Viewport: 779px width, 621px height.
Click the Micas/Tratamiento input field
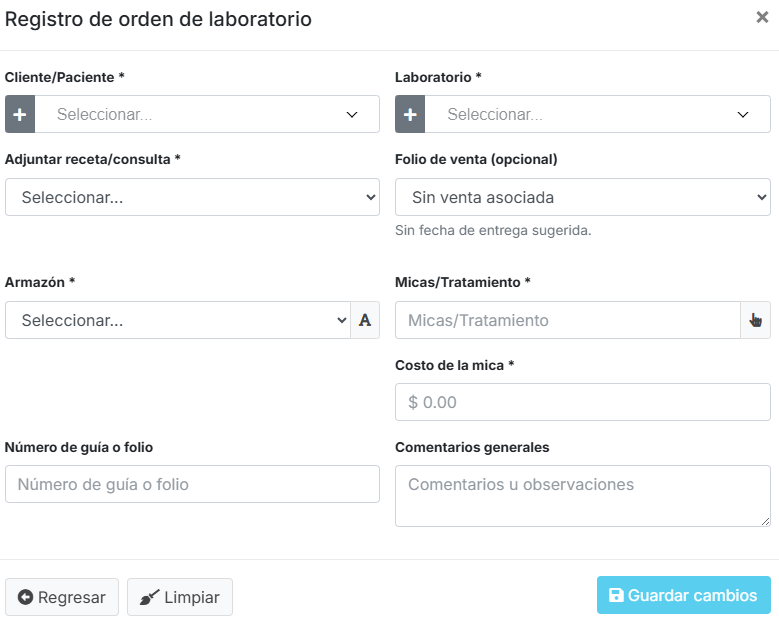point(567,321)
